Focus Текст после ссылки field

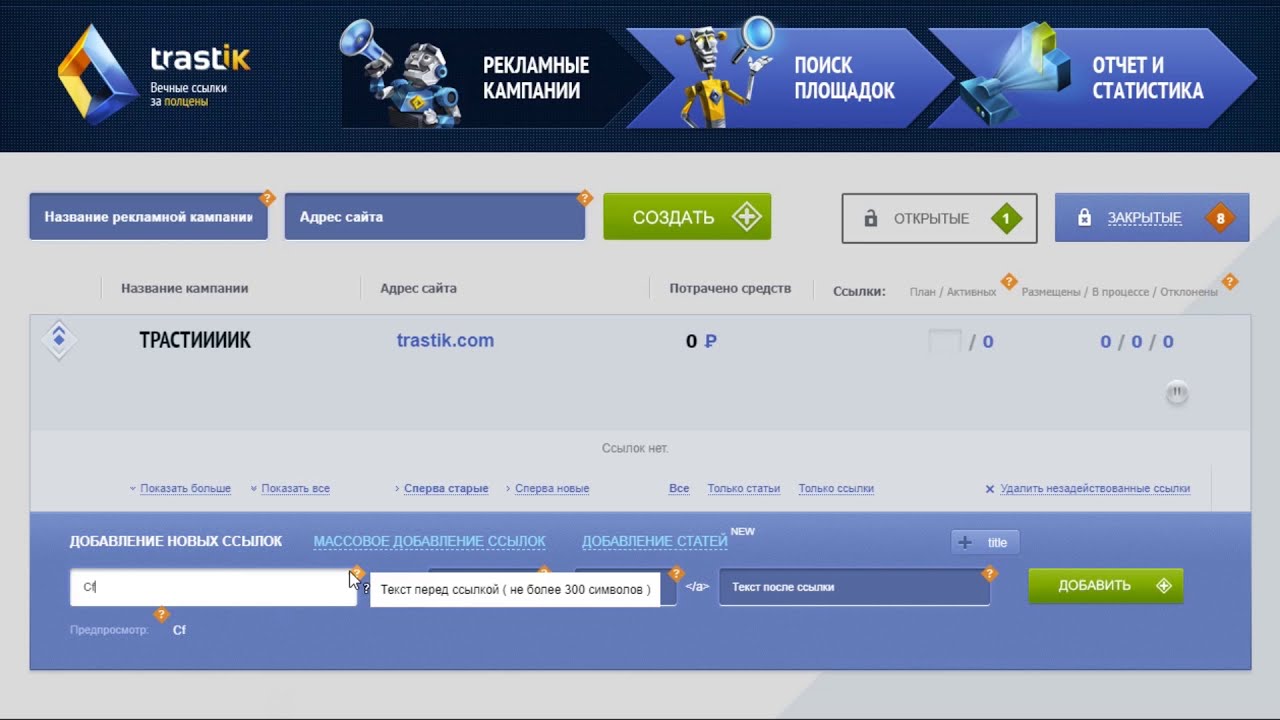pyautogui.click(x=855, y=587)
